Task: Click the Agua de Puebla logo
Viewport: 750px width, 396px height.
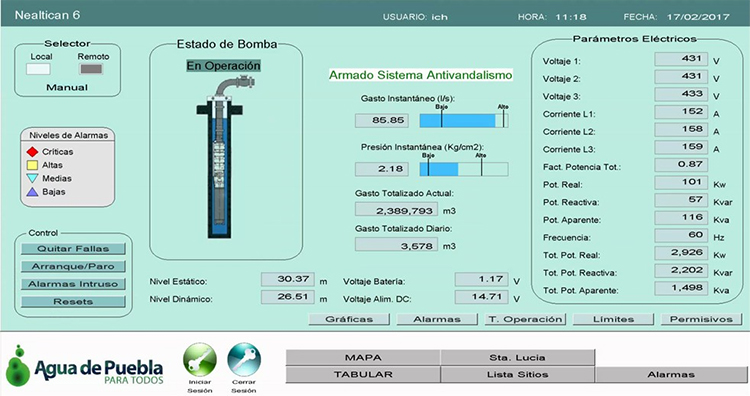Action: point(85,367)
